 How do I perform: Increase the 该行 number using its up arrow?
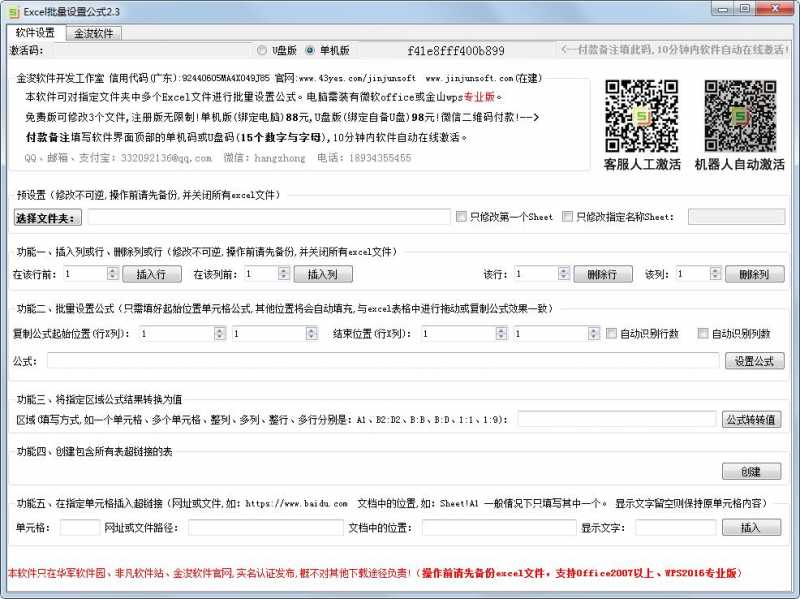(x=565, y=269)
